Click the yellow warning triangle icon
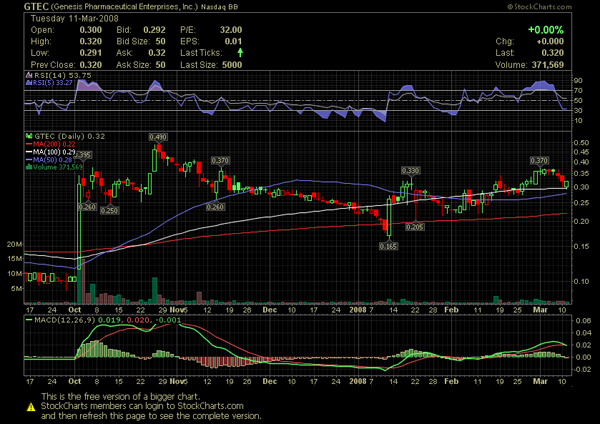Screen dimensions: 600x424 (31, 406)
